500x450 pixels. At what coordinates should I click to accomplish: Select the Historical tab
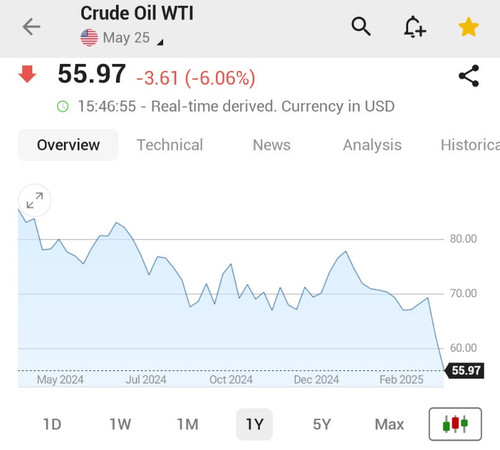point(470,145)
